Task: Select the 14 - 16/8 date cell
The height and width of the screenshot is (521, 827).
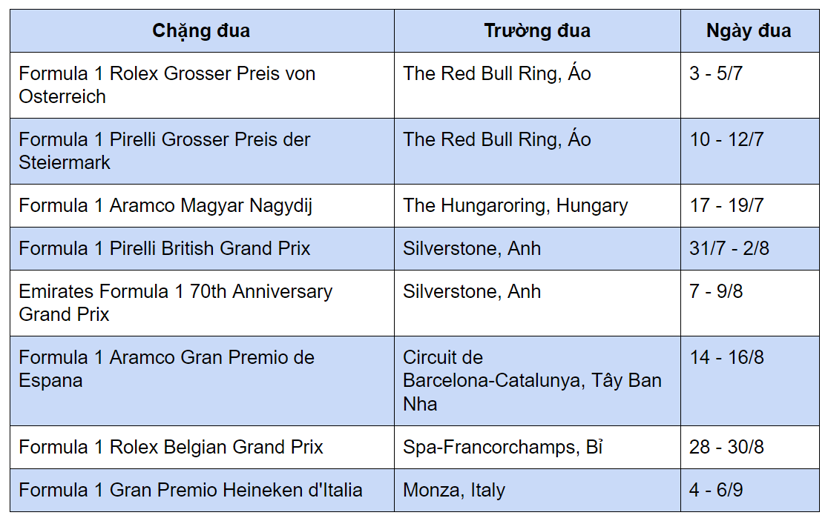Action: coord(726,358)
